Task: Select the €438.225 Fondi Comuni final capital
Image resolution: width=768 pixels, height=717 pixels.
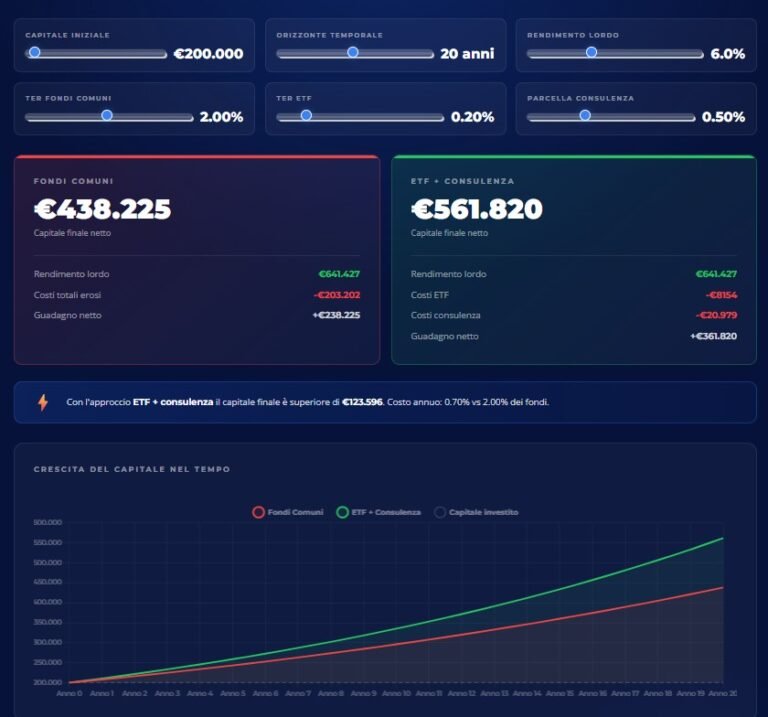Action: click(x=102, y=209)
